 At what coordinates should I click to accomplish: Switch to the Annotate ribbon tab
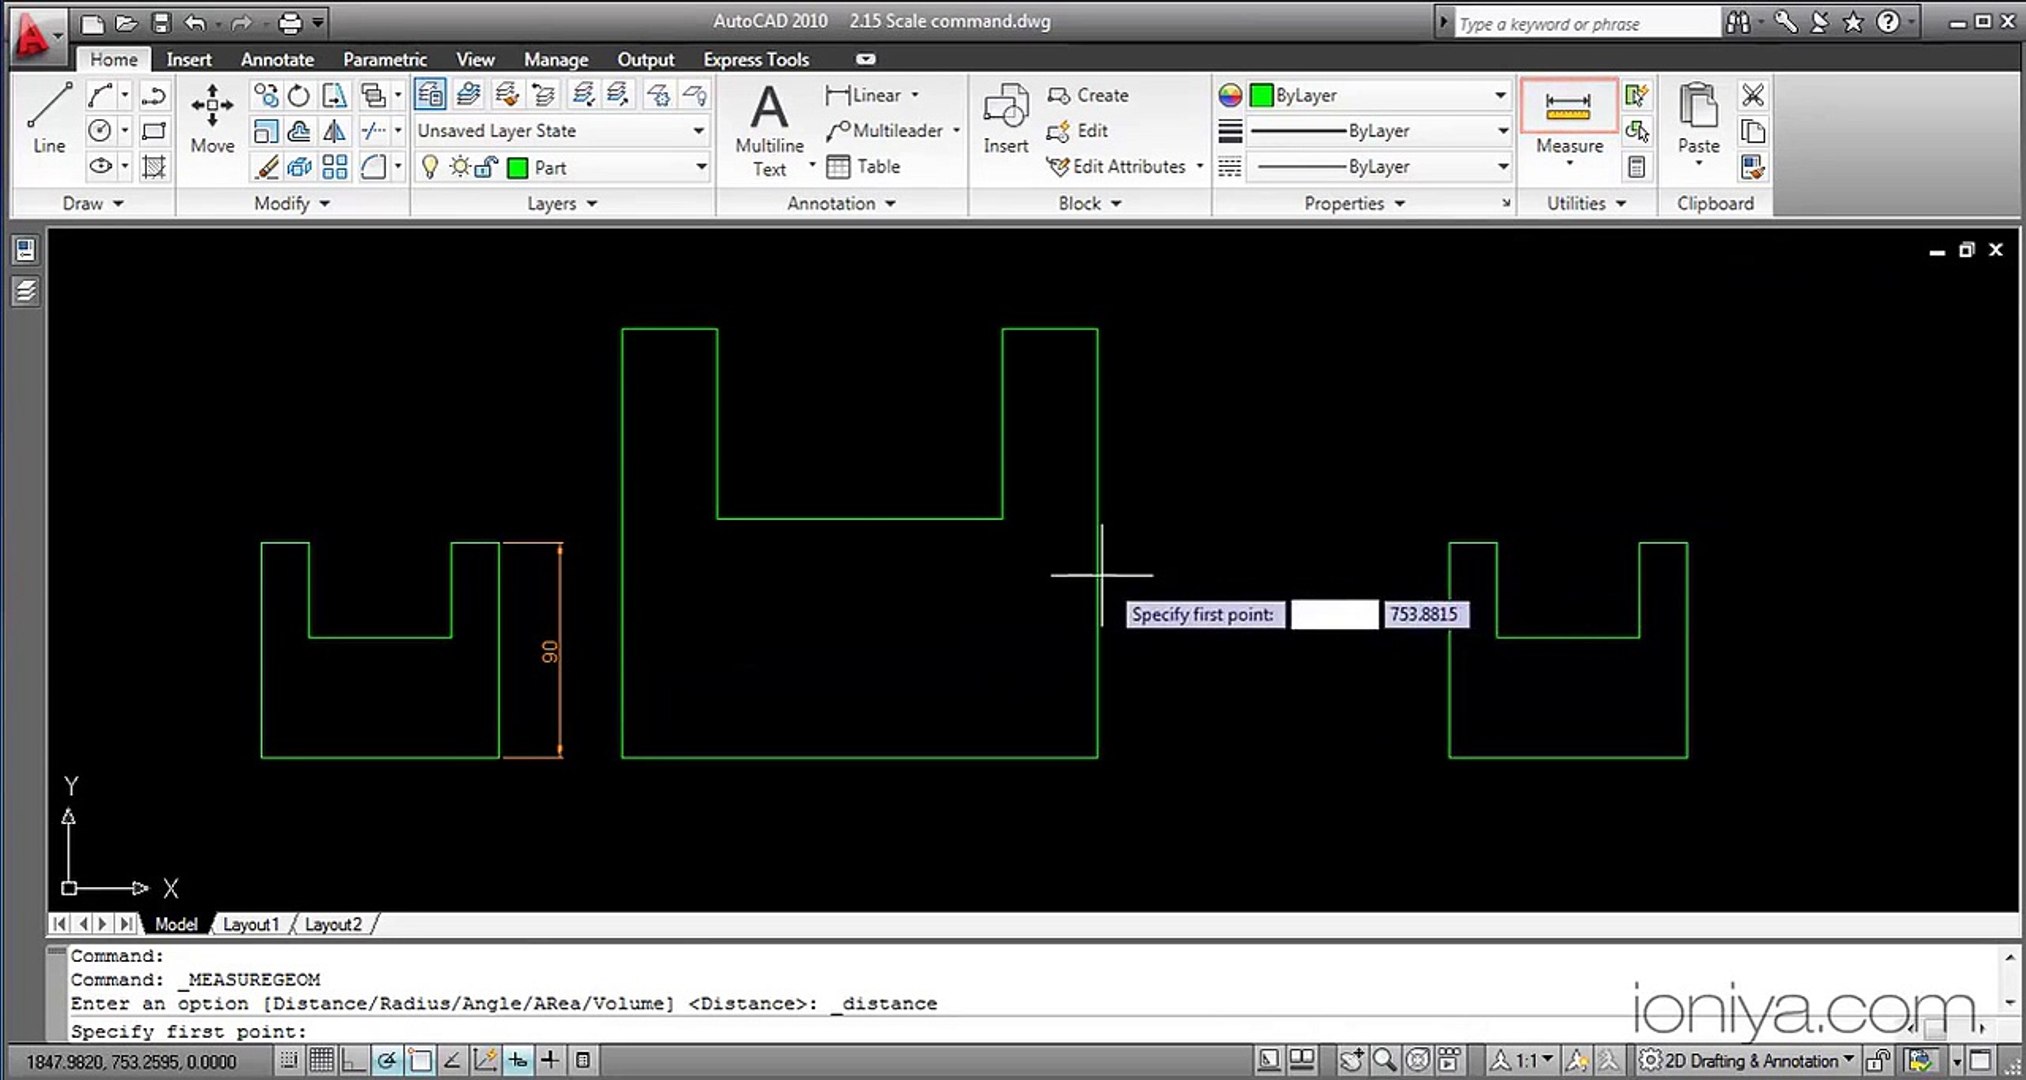277,59
